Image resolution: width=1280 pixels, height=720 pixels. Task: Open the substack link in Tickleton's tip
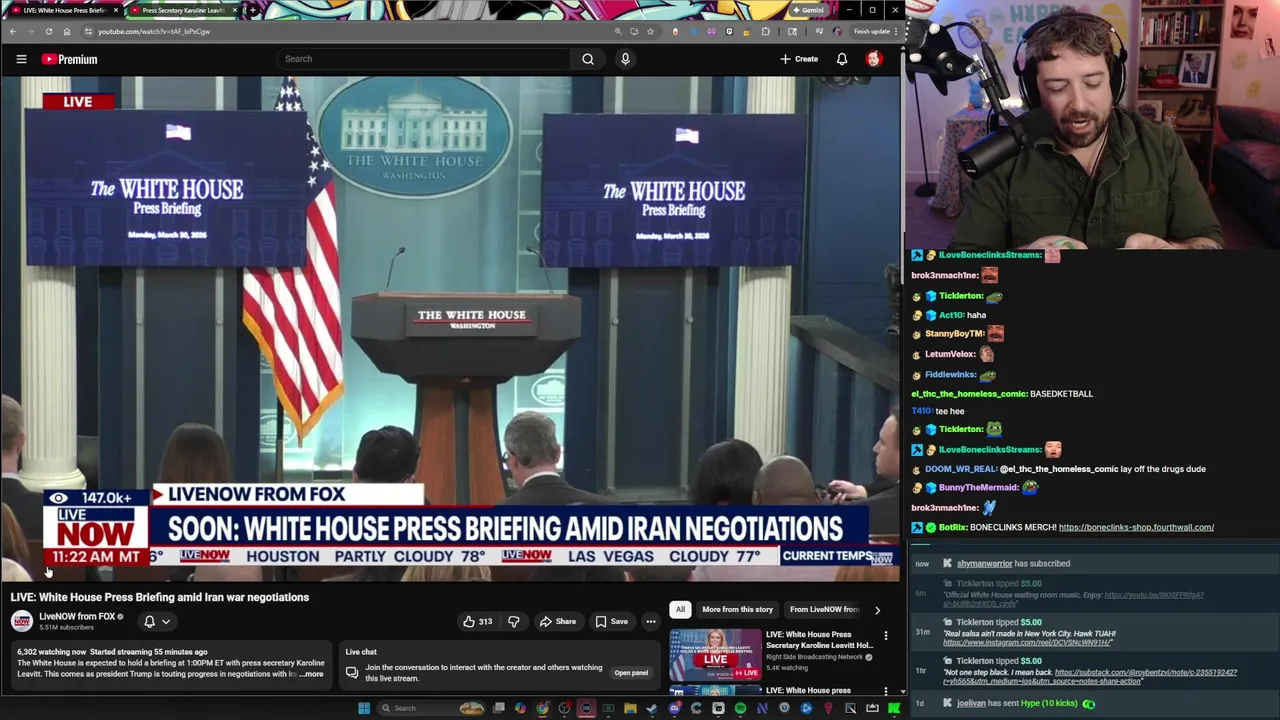(x=1146, y=673)
